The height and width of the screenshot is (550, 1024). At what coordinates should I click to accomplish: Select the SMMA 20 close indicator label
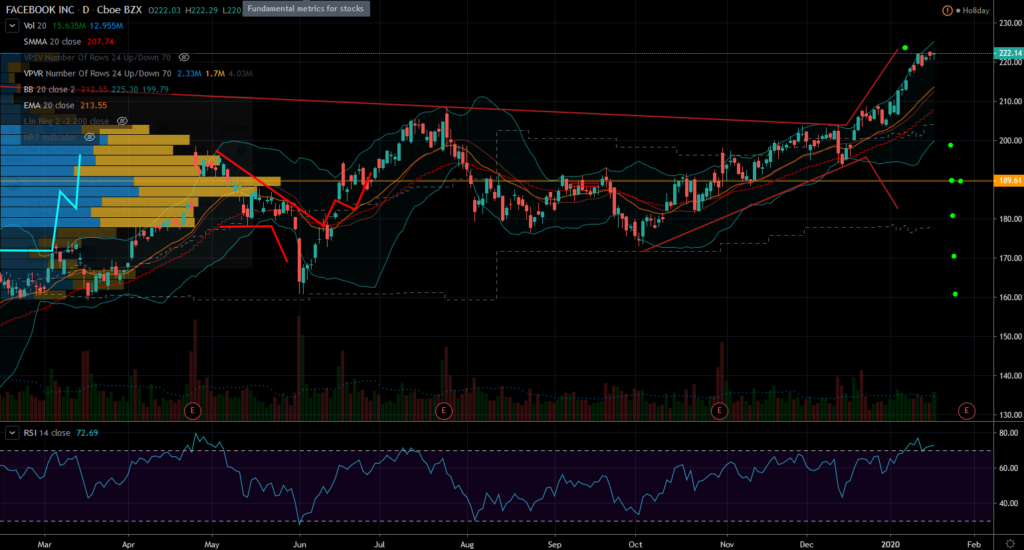[52, 41]
